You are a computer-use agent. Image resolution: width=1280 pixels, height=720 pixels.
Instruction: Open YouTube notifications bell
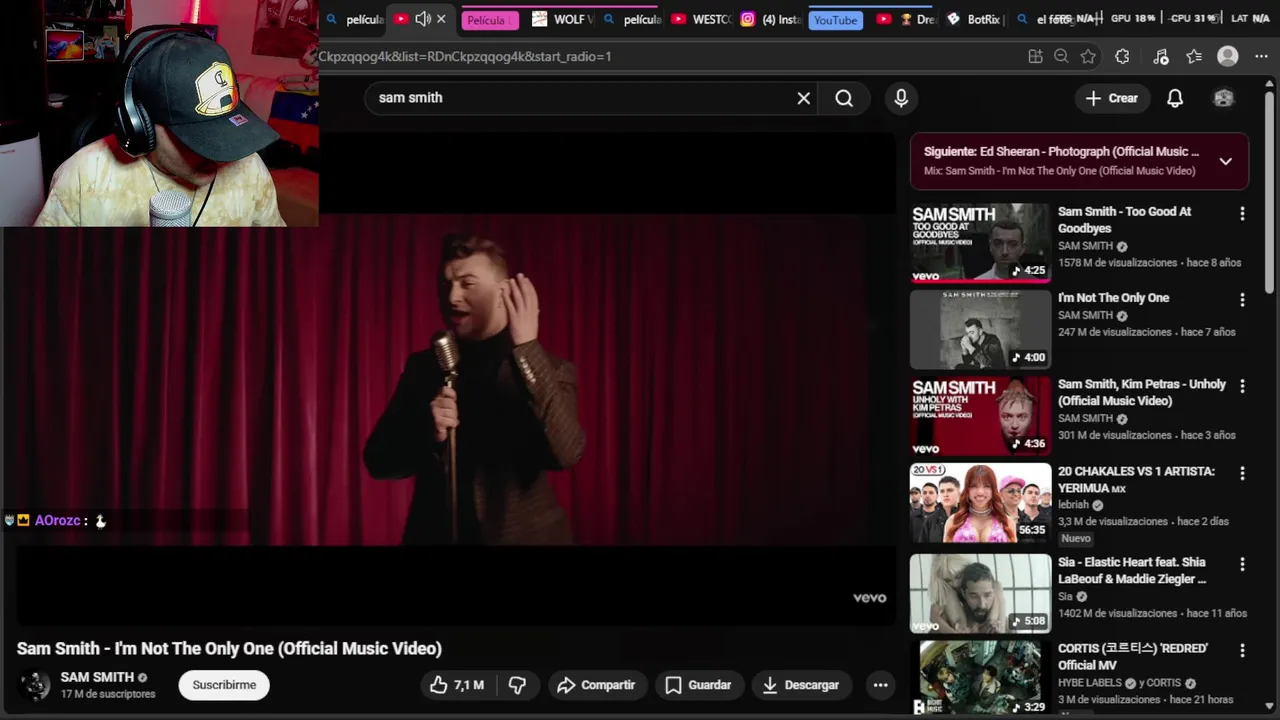point(1175,98)
